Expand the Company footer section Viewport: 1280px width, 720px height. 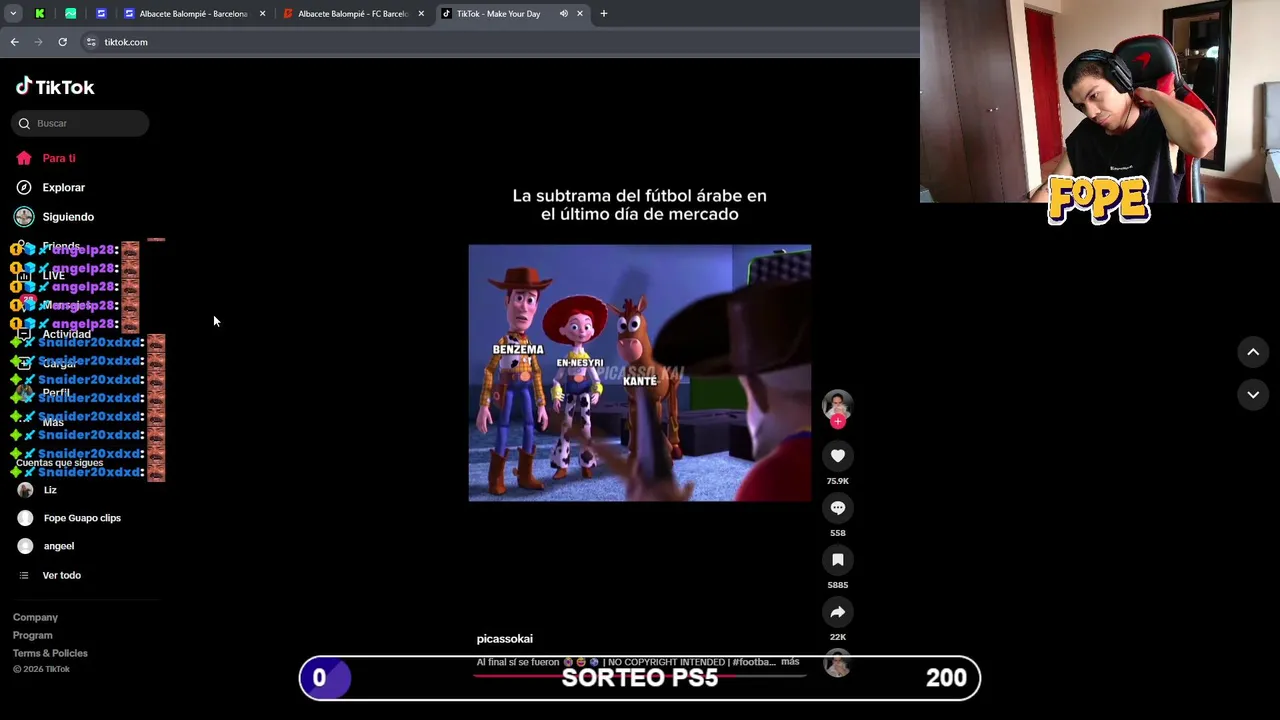click(35, 617)
